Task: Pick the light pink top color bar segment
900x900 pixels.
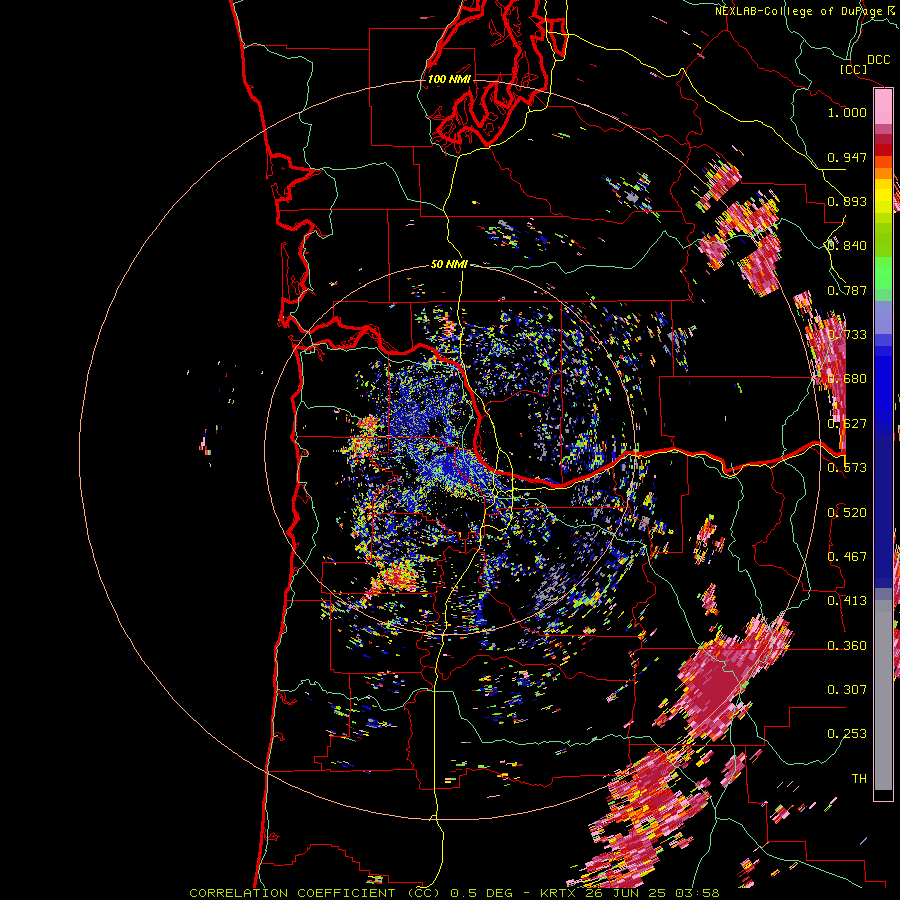Action: point(883,107)
